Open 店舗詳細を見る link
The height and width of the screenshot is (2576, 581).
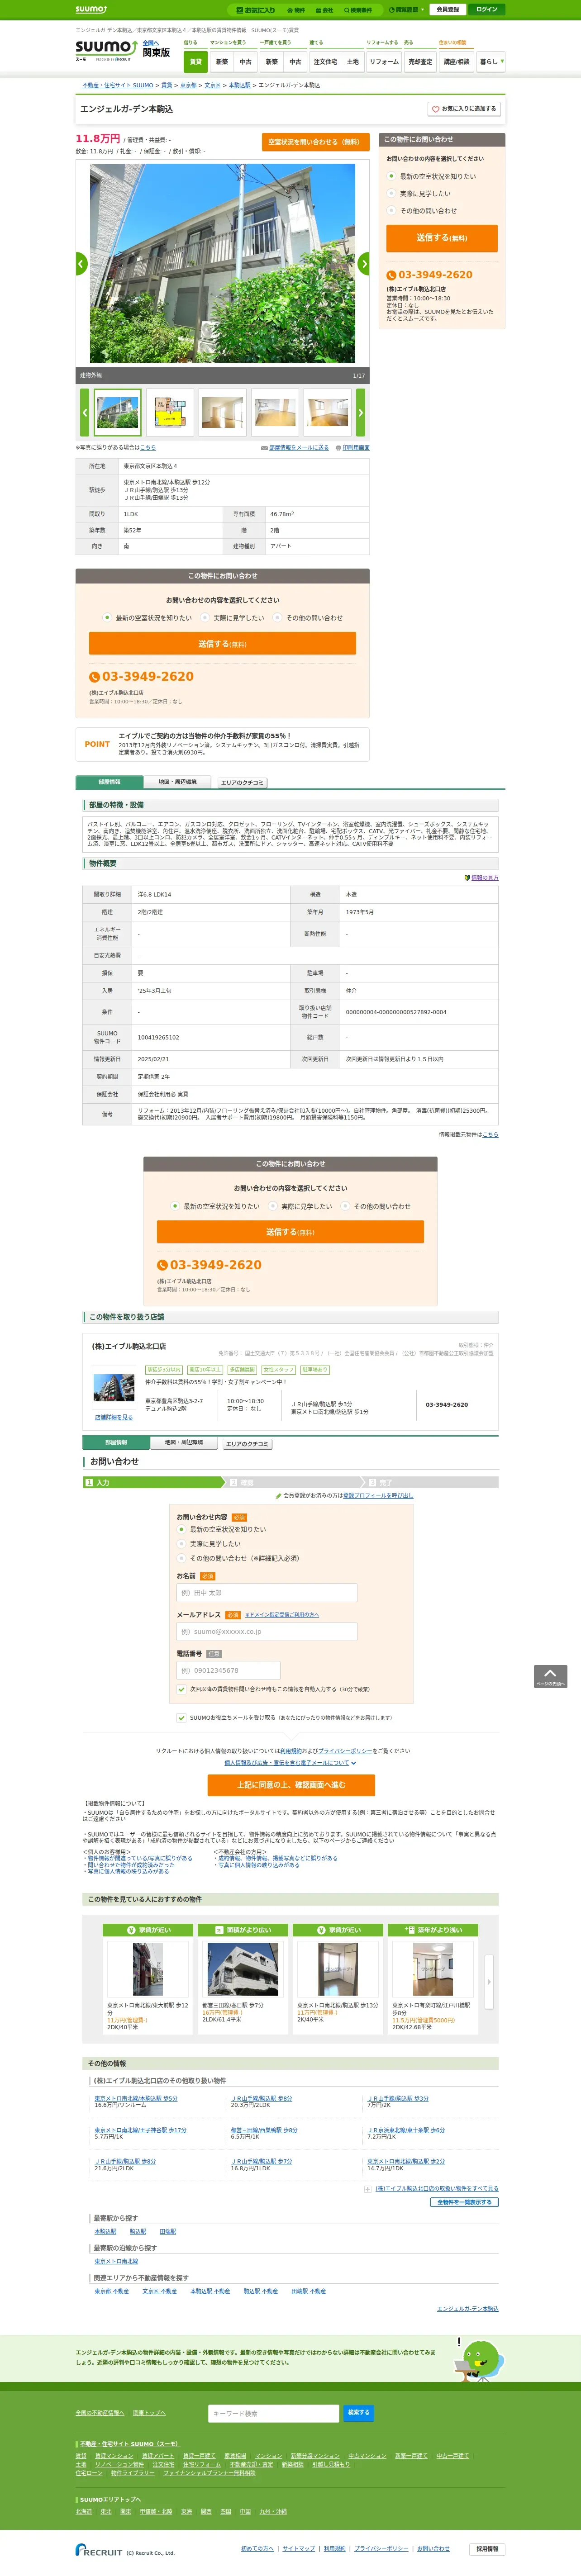coord(114,1417)
